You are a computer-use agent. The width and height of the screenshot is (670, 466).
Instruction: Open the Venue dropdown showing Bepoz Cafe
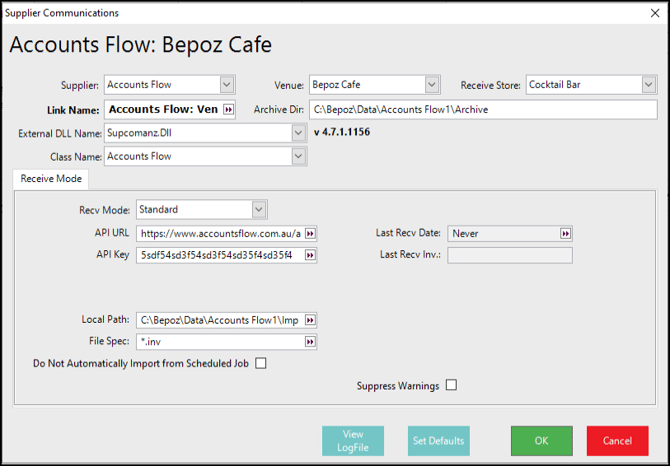tap(432, 85)
